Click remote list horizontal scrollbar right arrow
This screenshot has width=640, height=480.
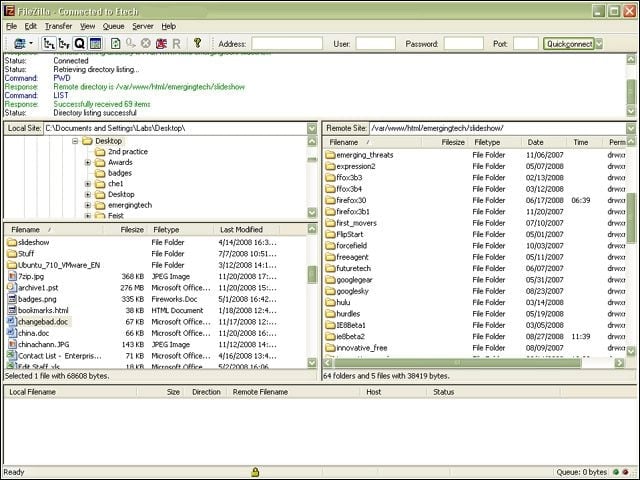pyautogui.click(x=620, y=363)
